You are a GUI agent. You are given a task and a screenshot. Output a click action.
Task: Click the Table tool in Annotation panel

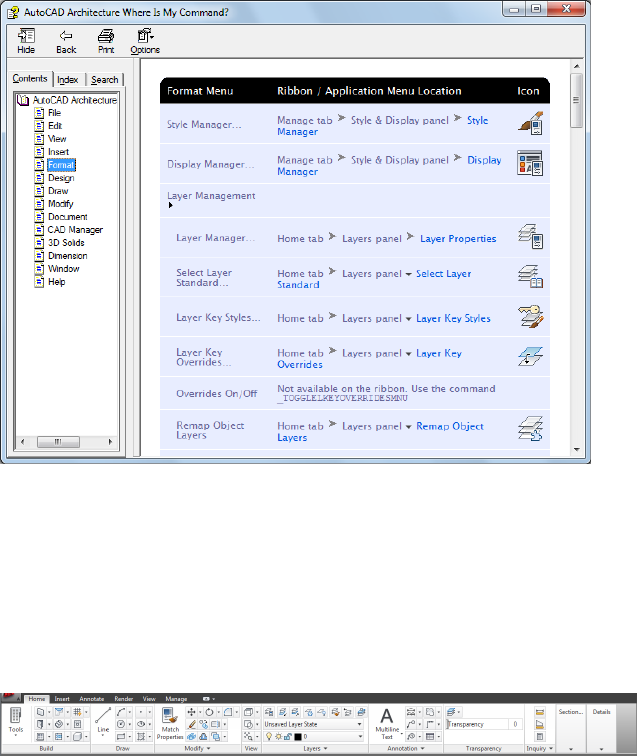pyautogui.click(x=430, y=736)
